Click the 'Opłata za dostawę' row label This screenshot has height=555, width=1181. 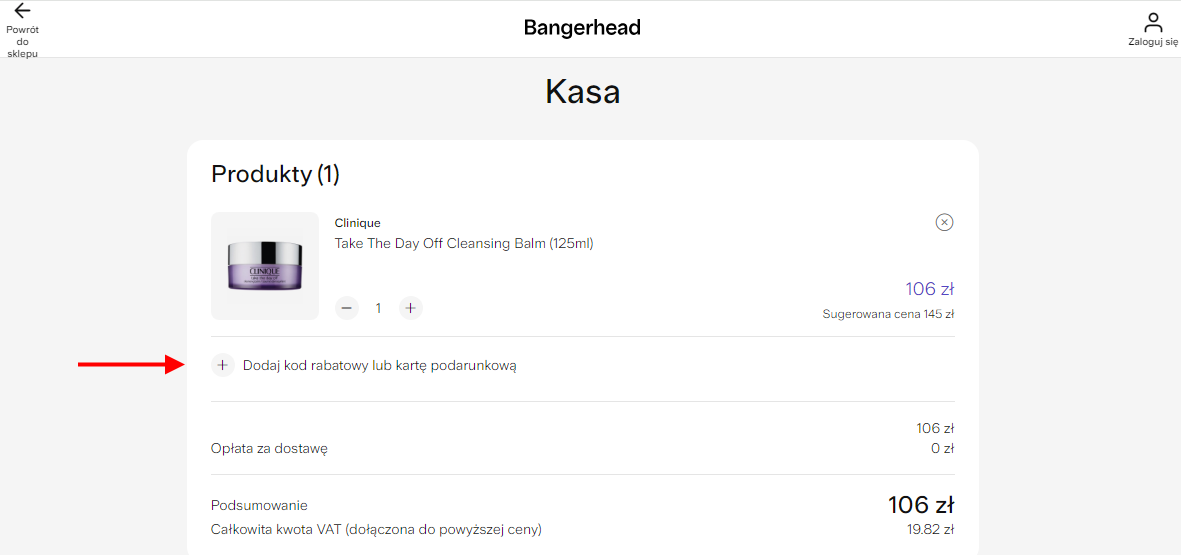pos(270,449)
